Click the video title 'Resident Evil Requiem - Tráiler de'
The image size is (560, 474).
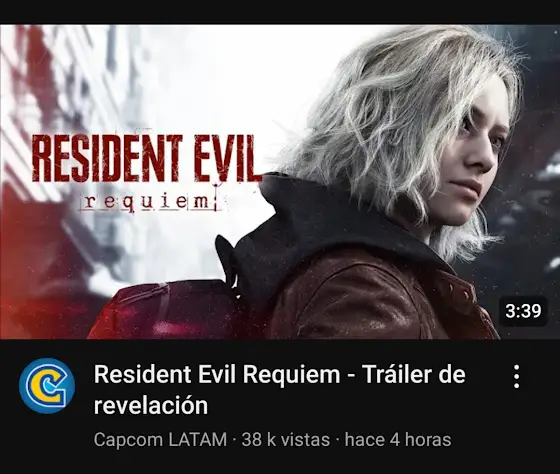coord(280,374)
